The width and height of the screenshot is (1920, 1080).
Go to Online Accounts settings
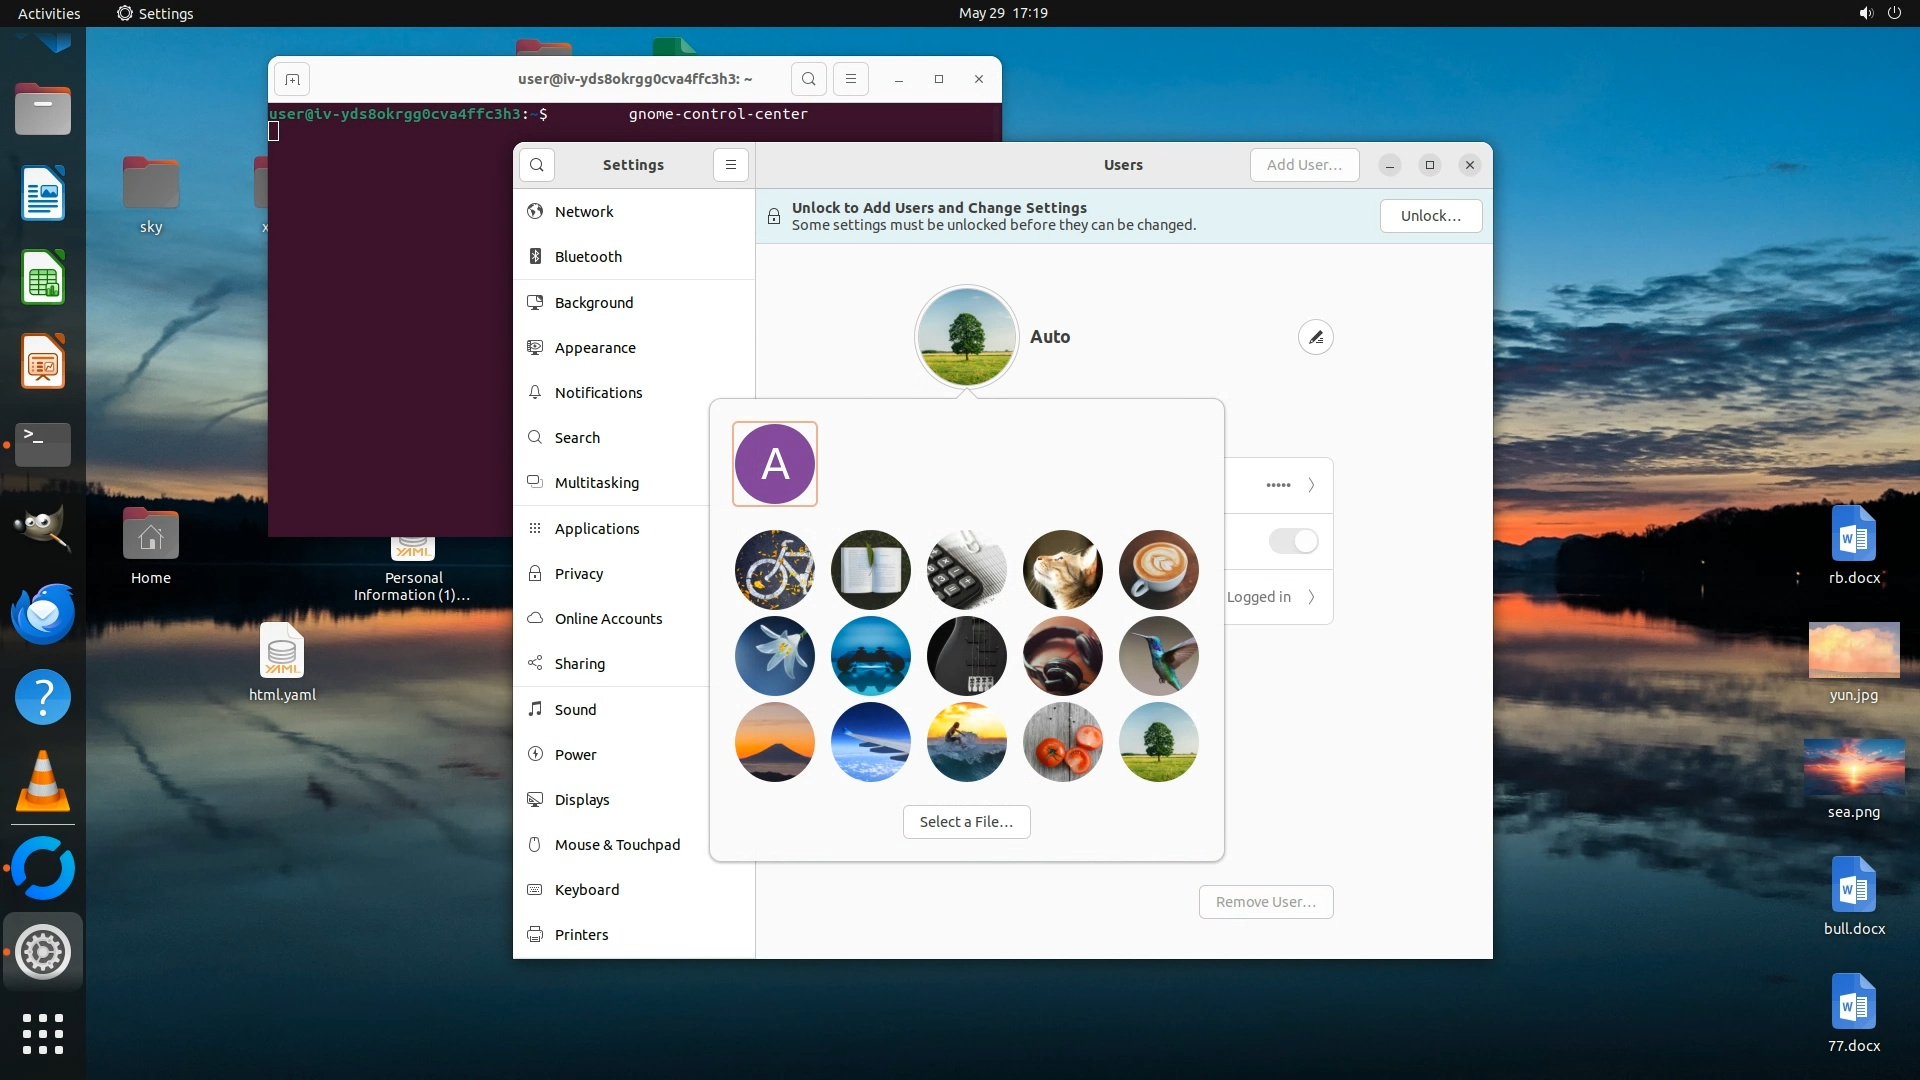coord(608,619)
